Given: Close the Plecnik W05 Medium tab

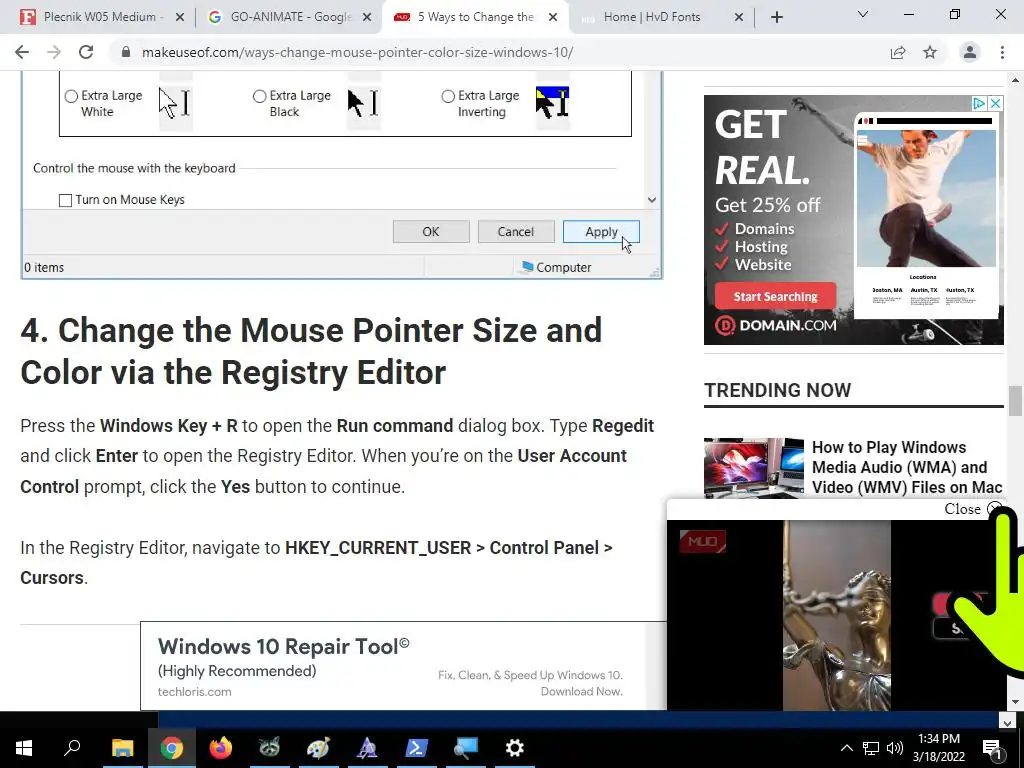Looking at the screenshot, I should (180, 17).
